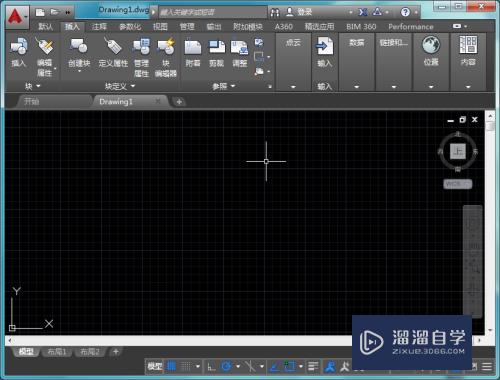Click the help question mark icon

click(405, 12)
